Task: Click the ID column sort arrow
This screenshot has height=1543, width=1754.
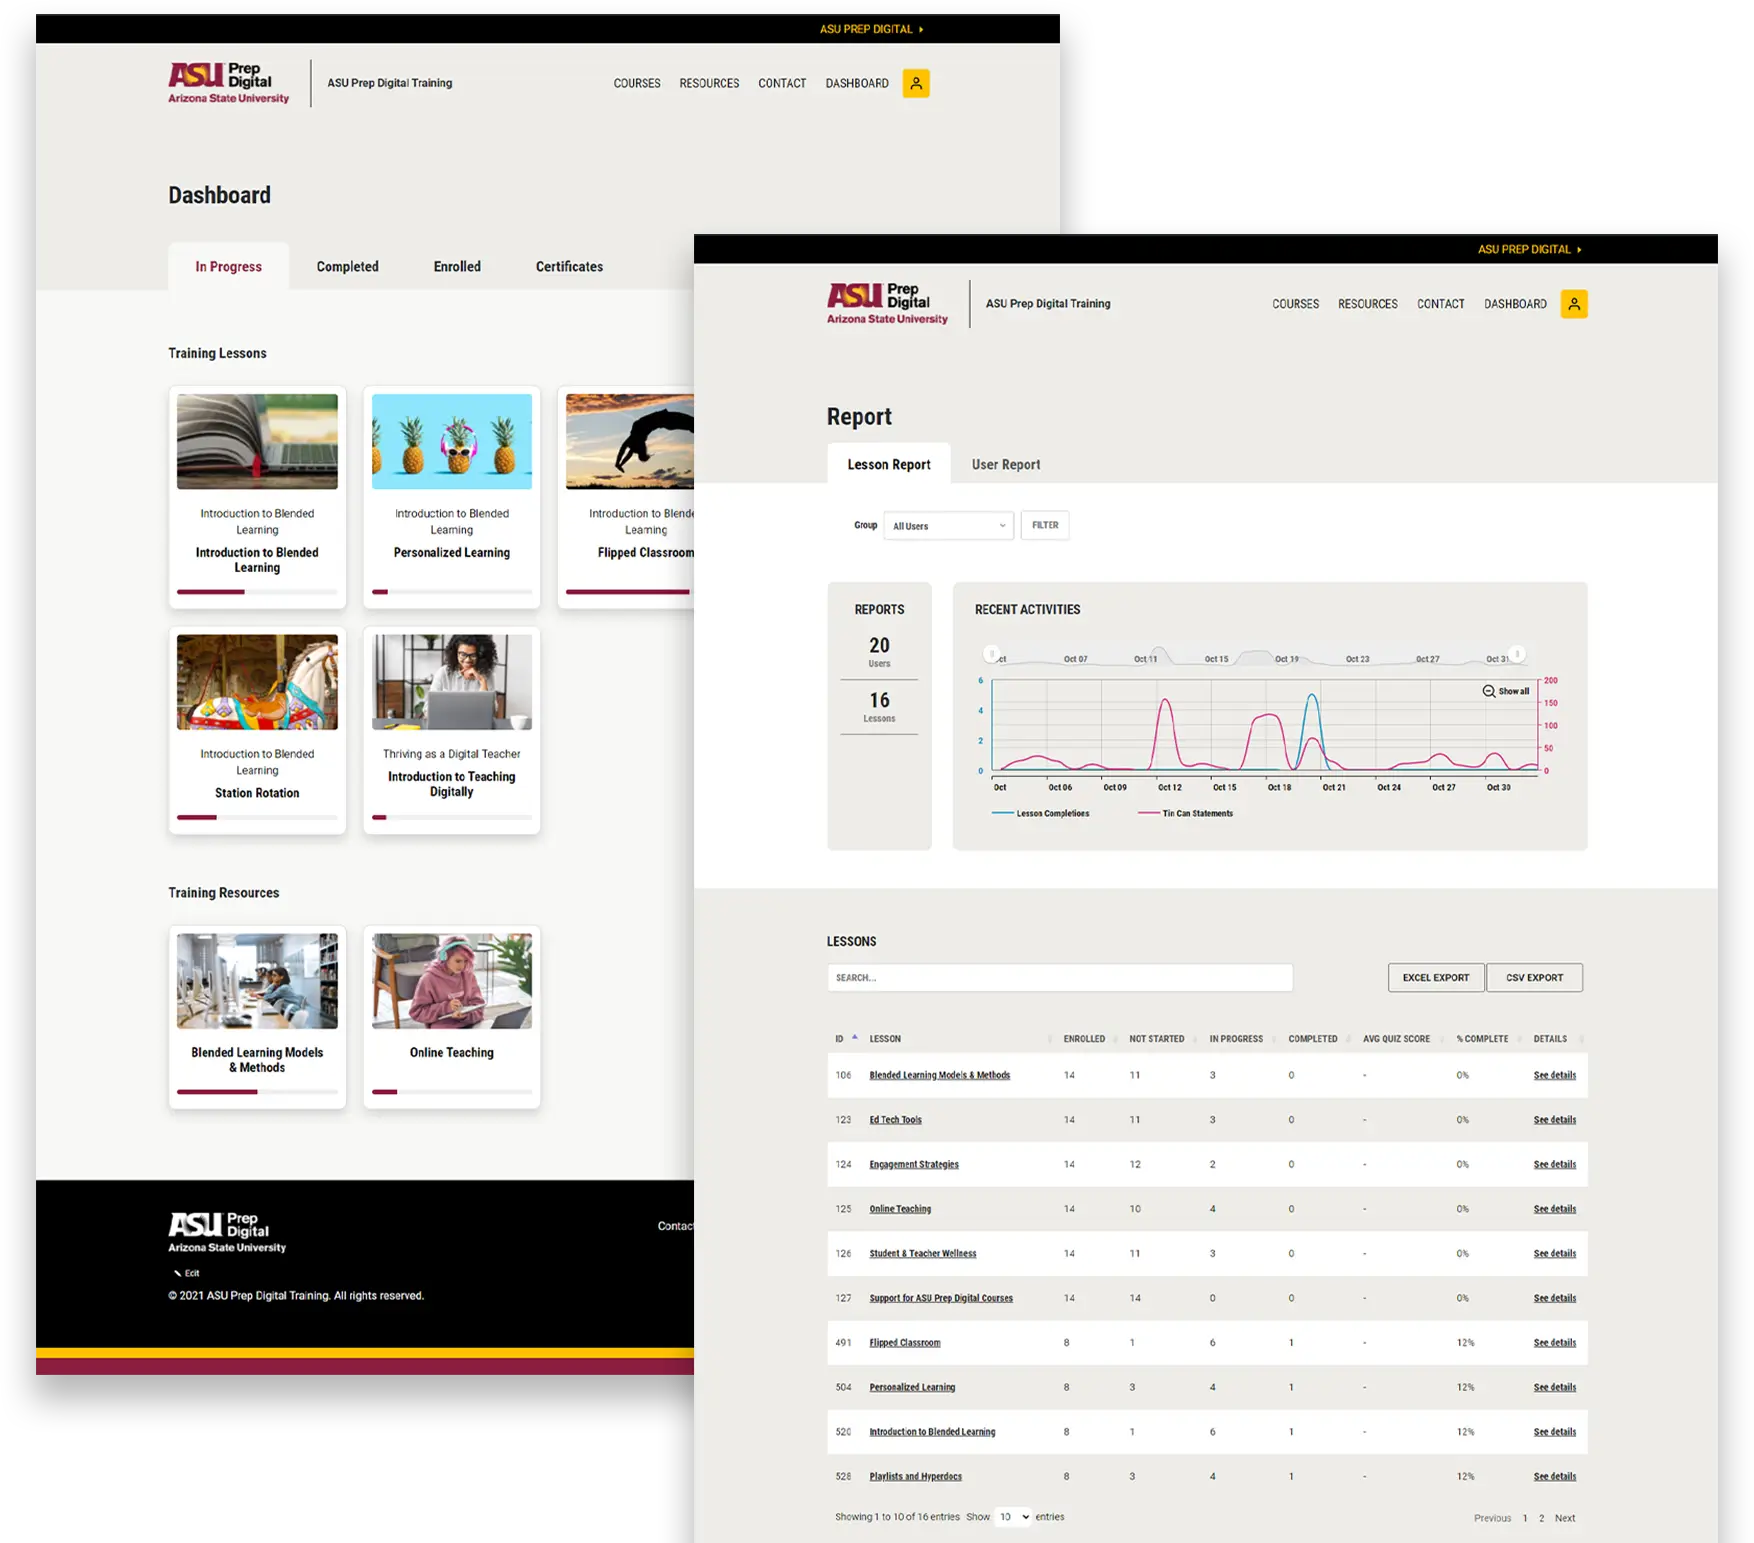Action: pos(854,1038)
